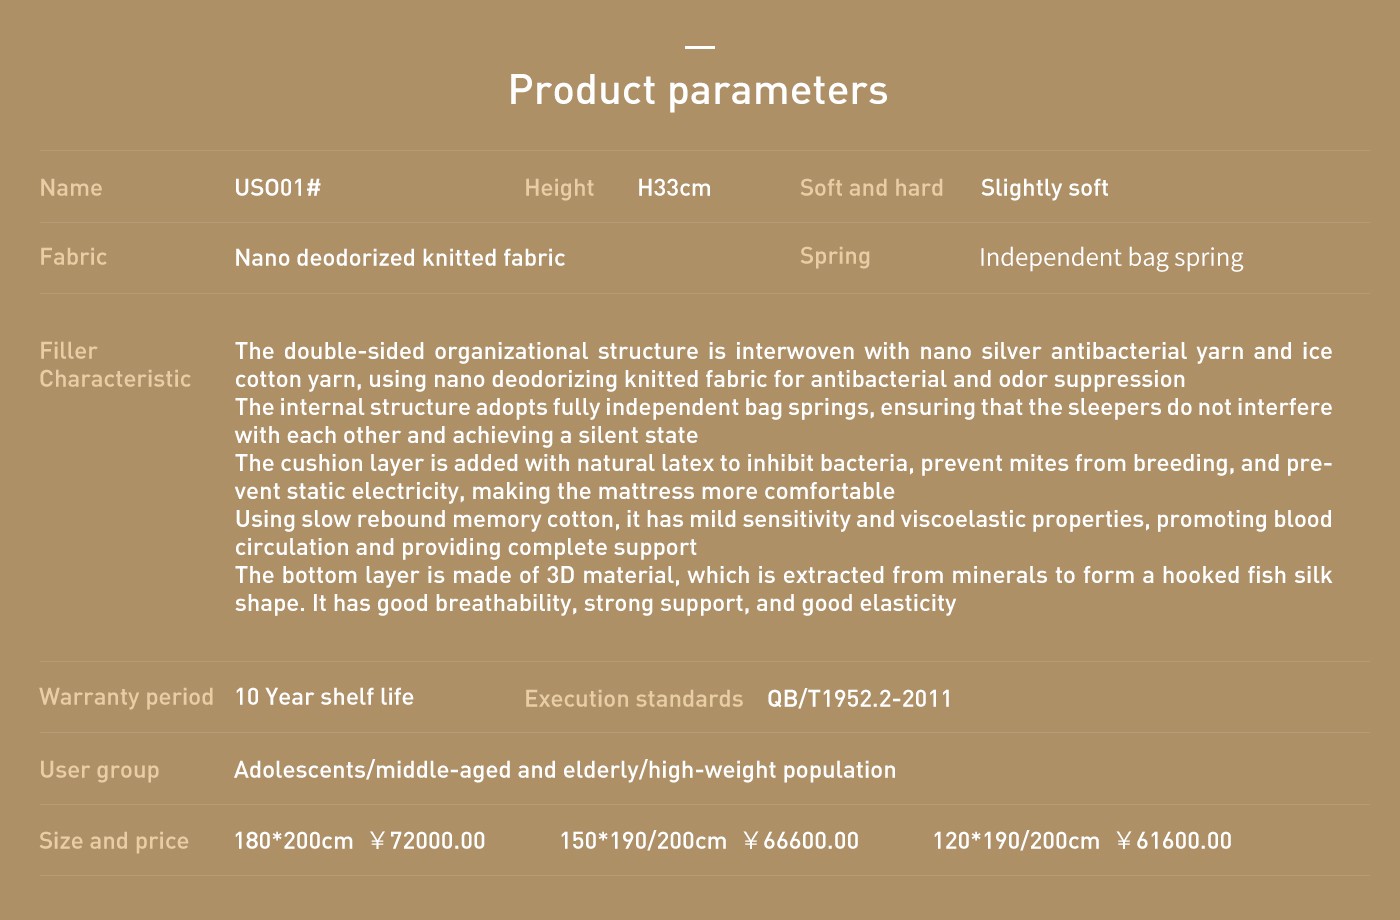Screen dimensions: 1400x920
Task: Click the ¥66600.00 price
Action: pyautogui.click(x=801, y=841)
